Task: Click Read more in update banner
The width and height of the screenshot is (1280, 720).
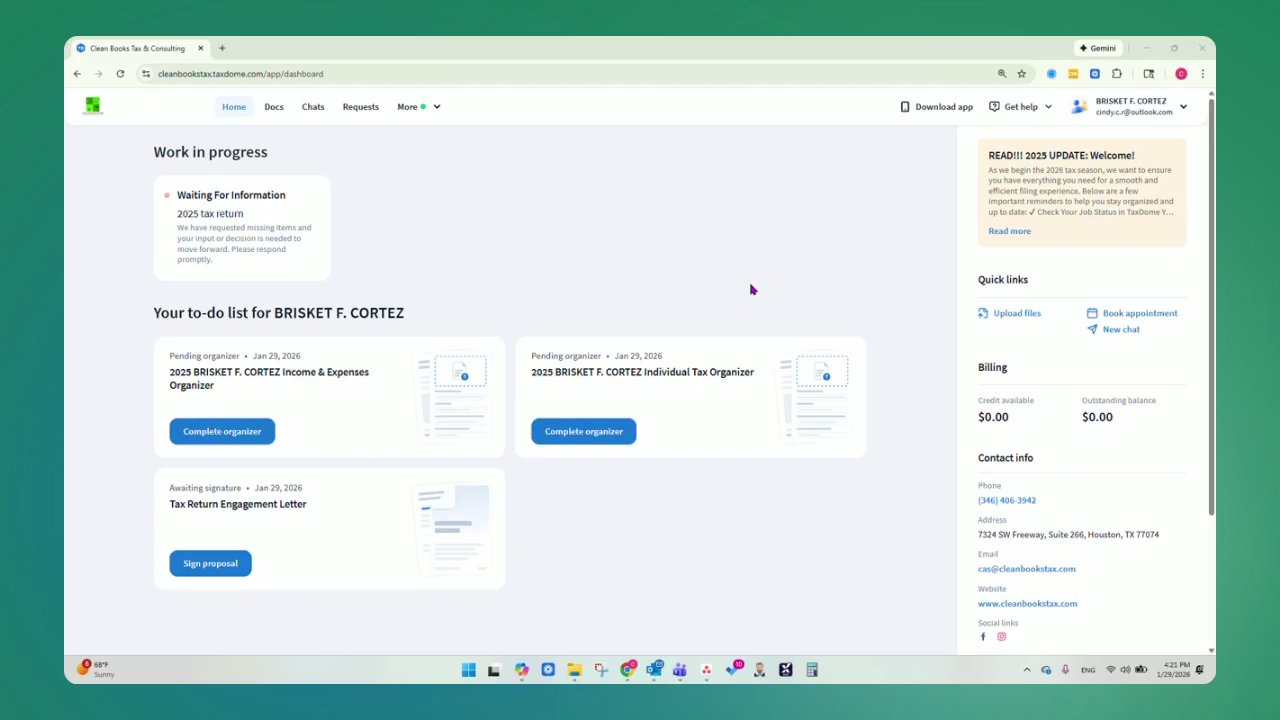Action: click(x=1009, y=231)
